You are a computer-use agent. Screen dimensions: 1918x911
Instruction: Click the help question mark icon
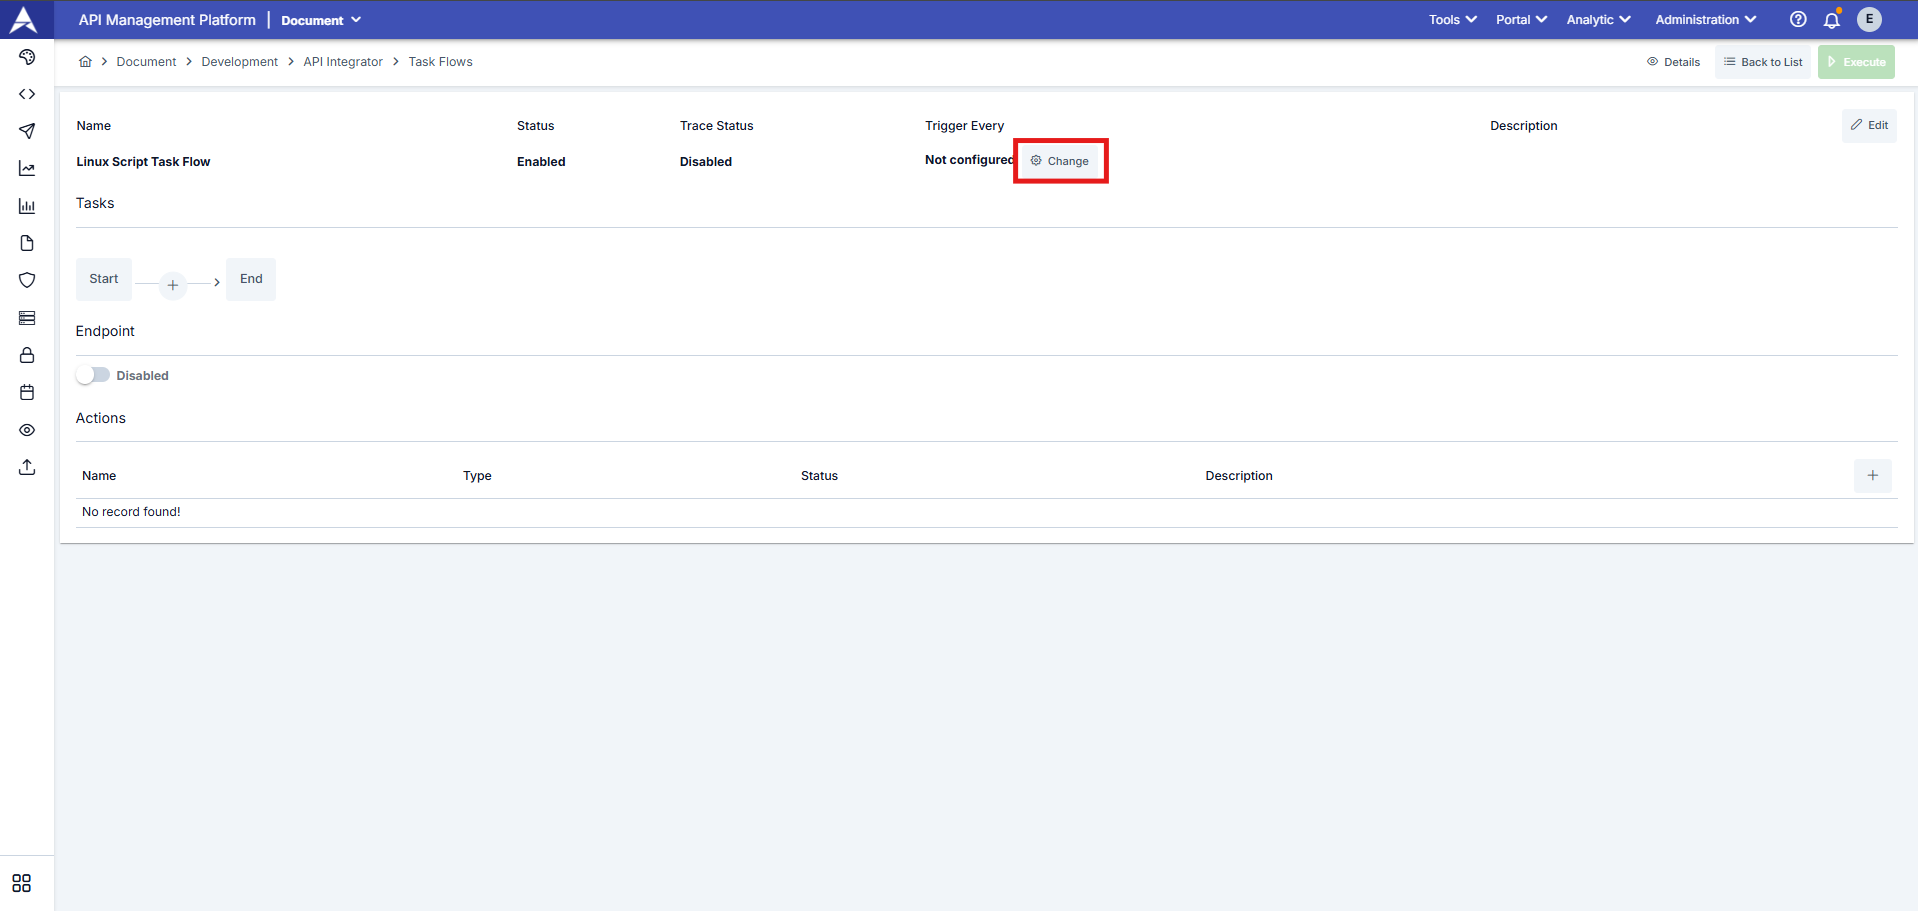click(x=1798, y=20)
